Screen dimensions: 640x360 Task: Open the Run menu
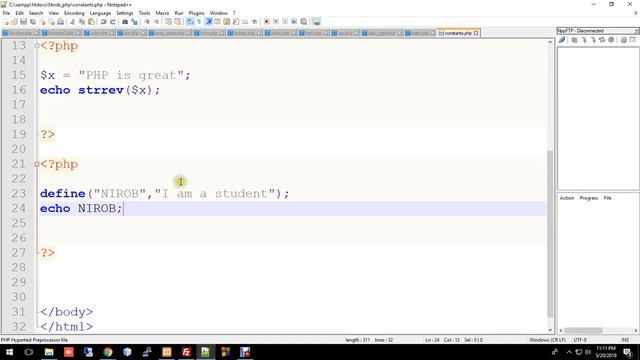click(x=179, y=13)
